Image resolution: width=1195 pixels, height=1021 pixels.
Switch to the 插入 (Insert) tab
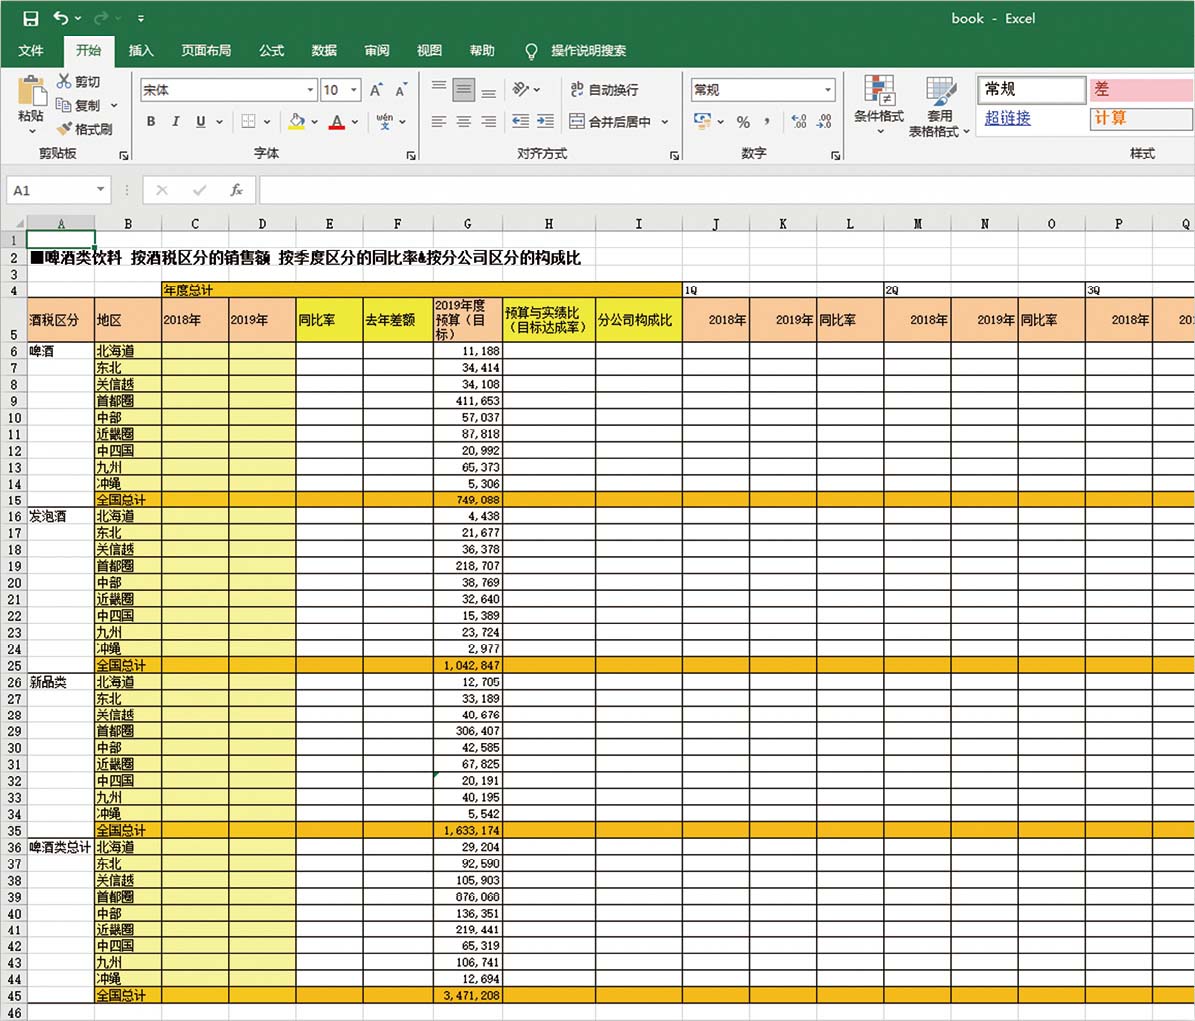click(141, 50)
